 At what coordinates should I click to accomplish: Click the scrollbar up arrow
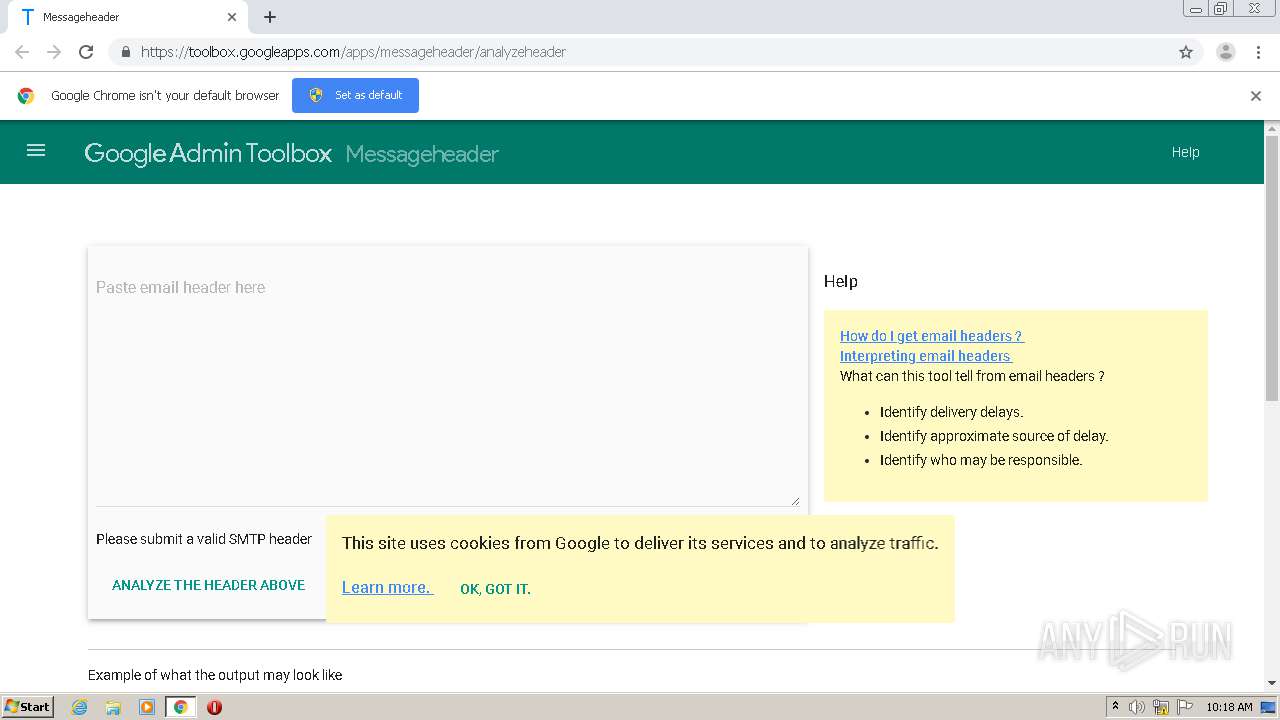[1272, 128]
